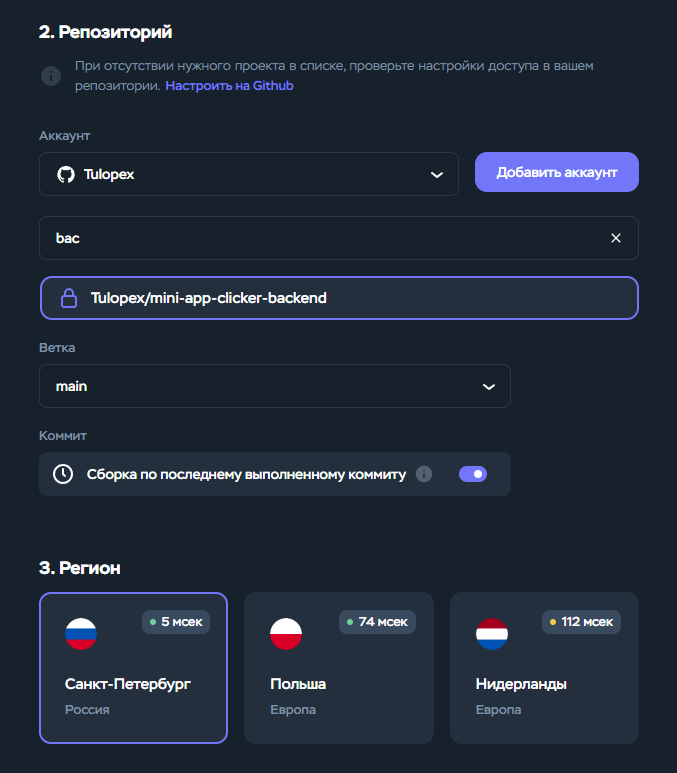Click the Poland flag icon

click(x=286, y=633)
